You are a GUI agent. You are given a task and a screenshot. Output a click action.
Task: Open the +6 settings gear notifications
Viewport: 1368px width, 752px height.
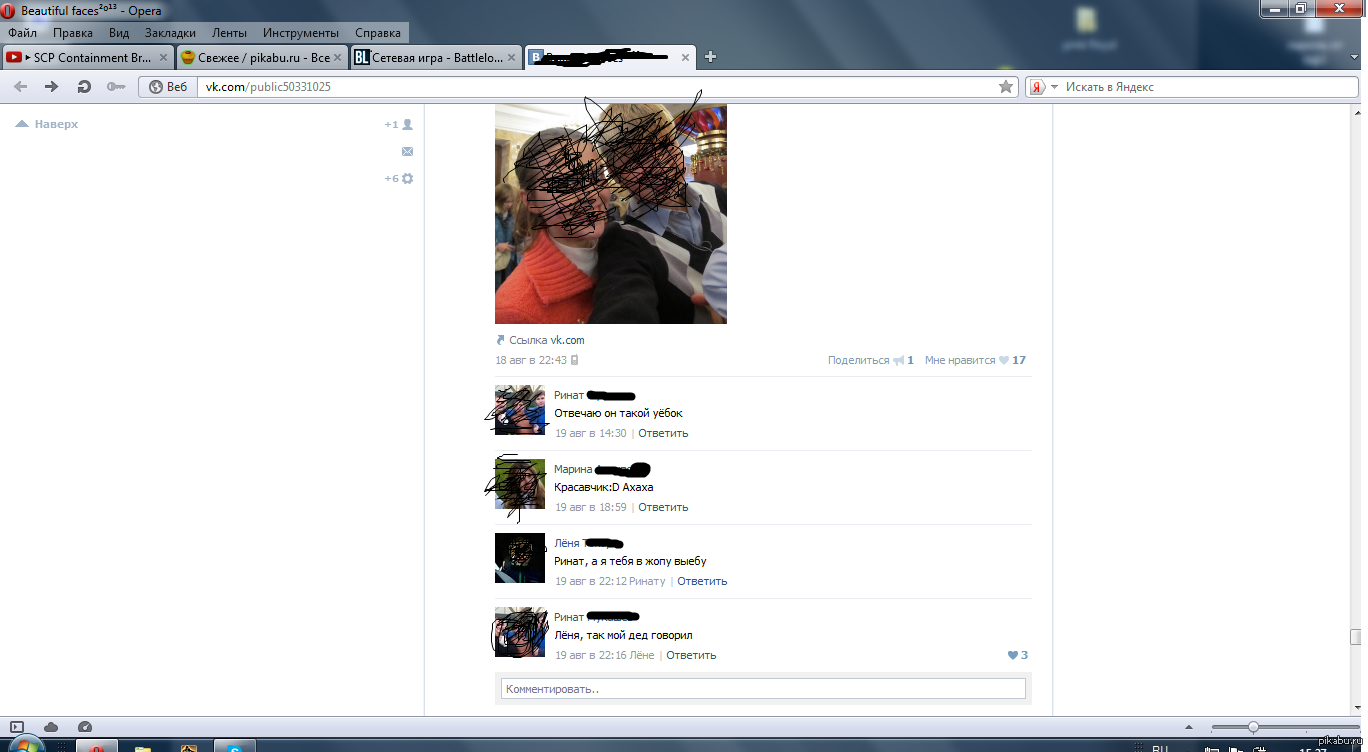(399, 179)
